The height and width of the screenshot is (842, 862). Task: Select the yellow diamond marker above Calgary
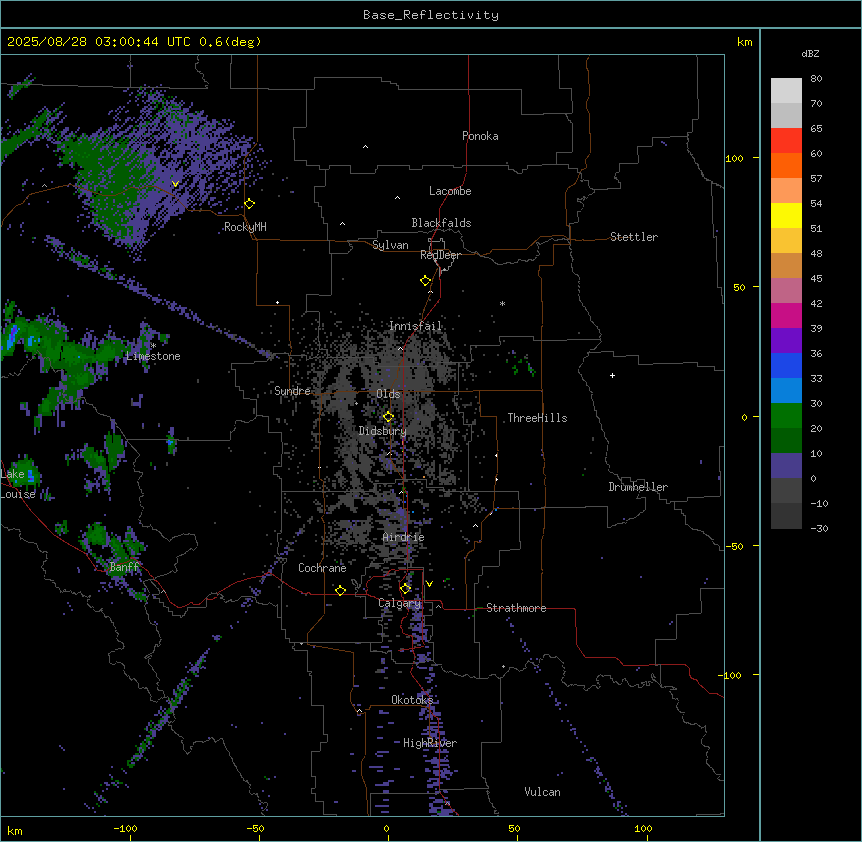point(405,589)
